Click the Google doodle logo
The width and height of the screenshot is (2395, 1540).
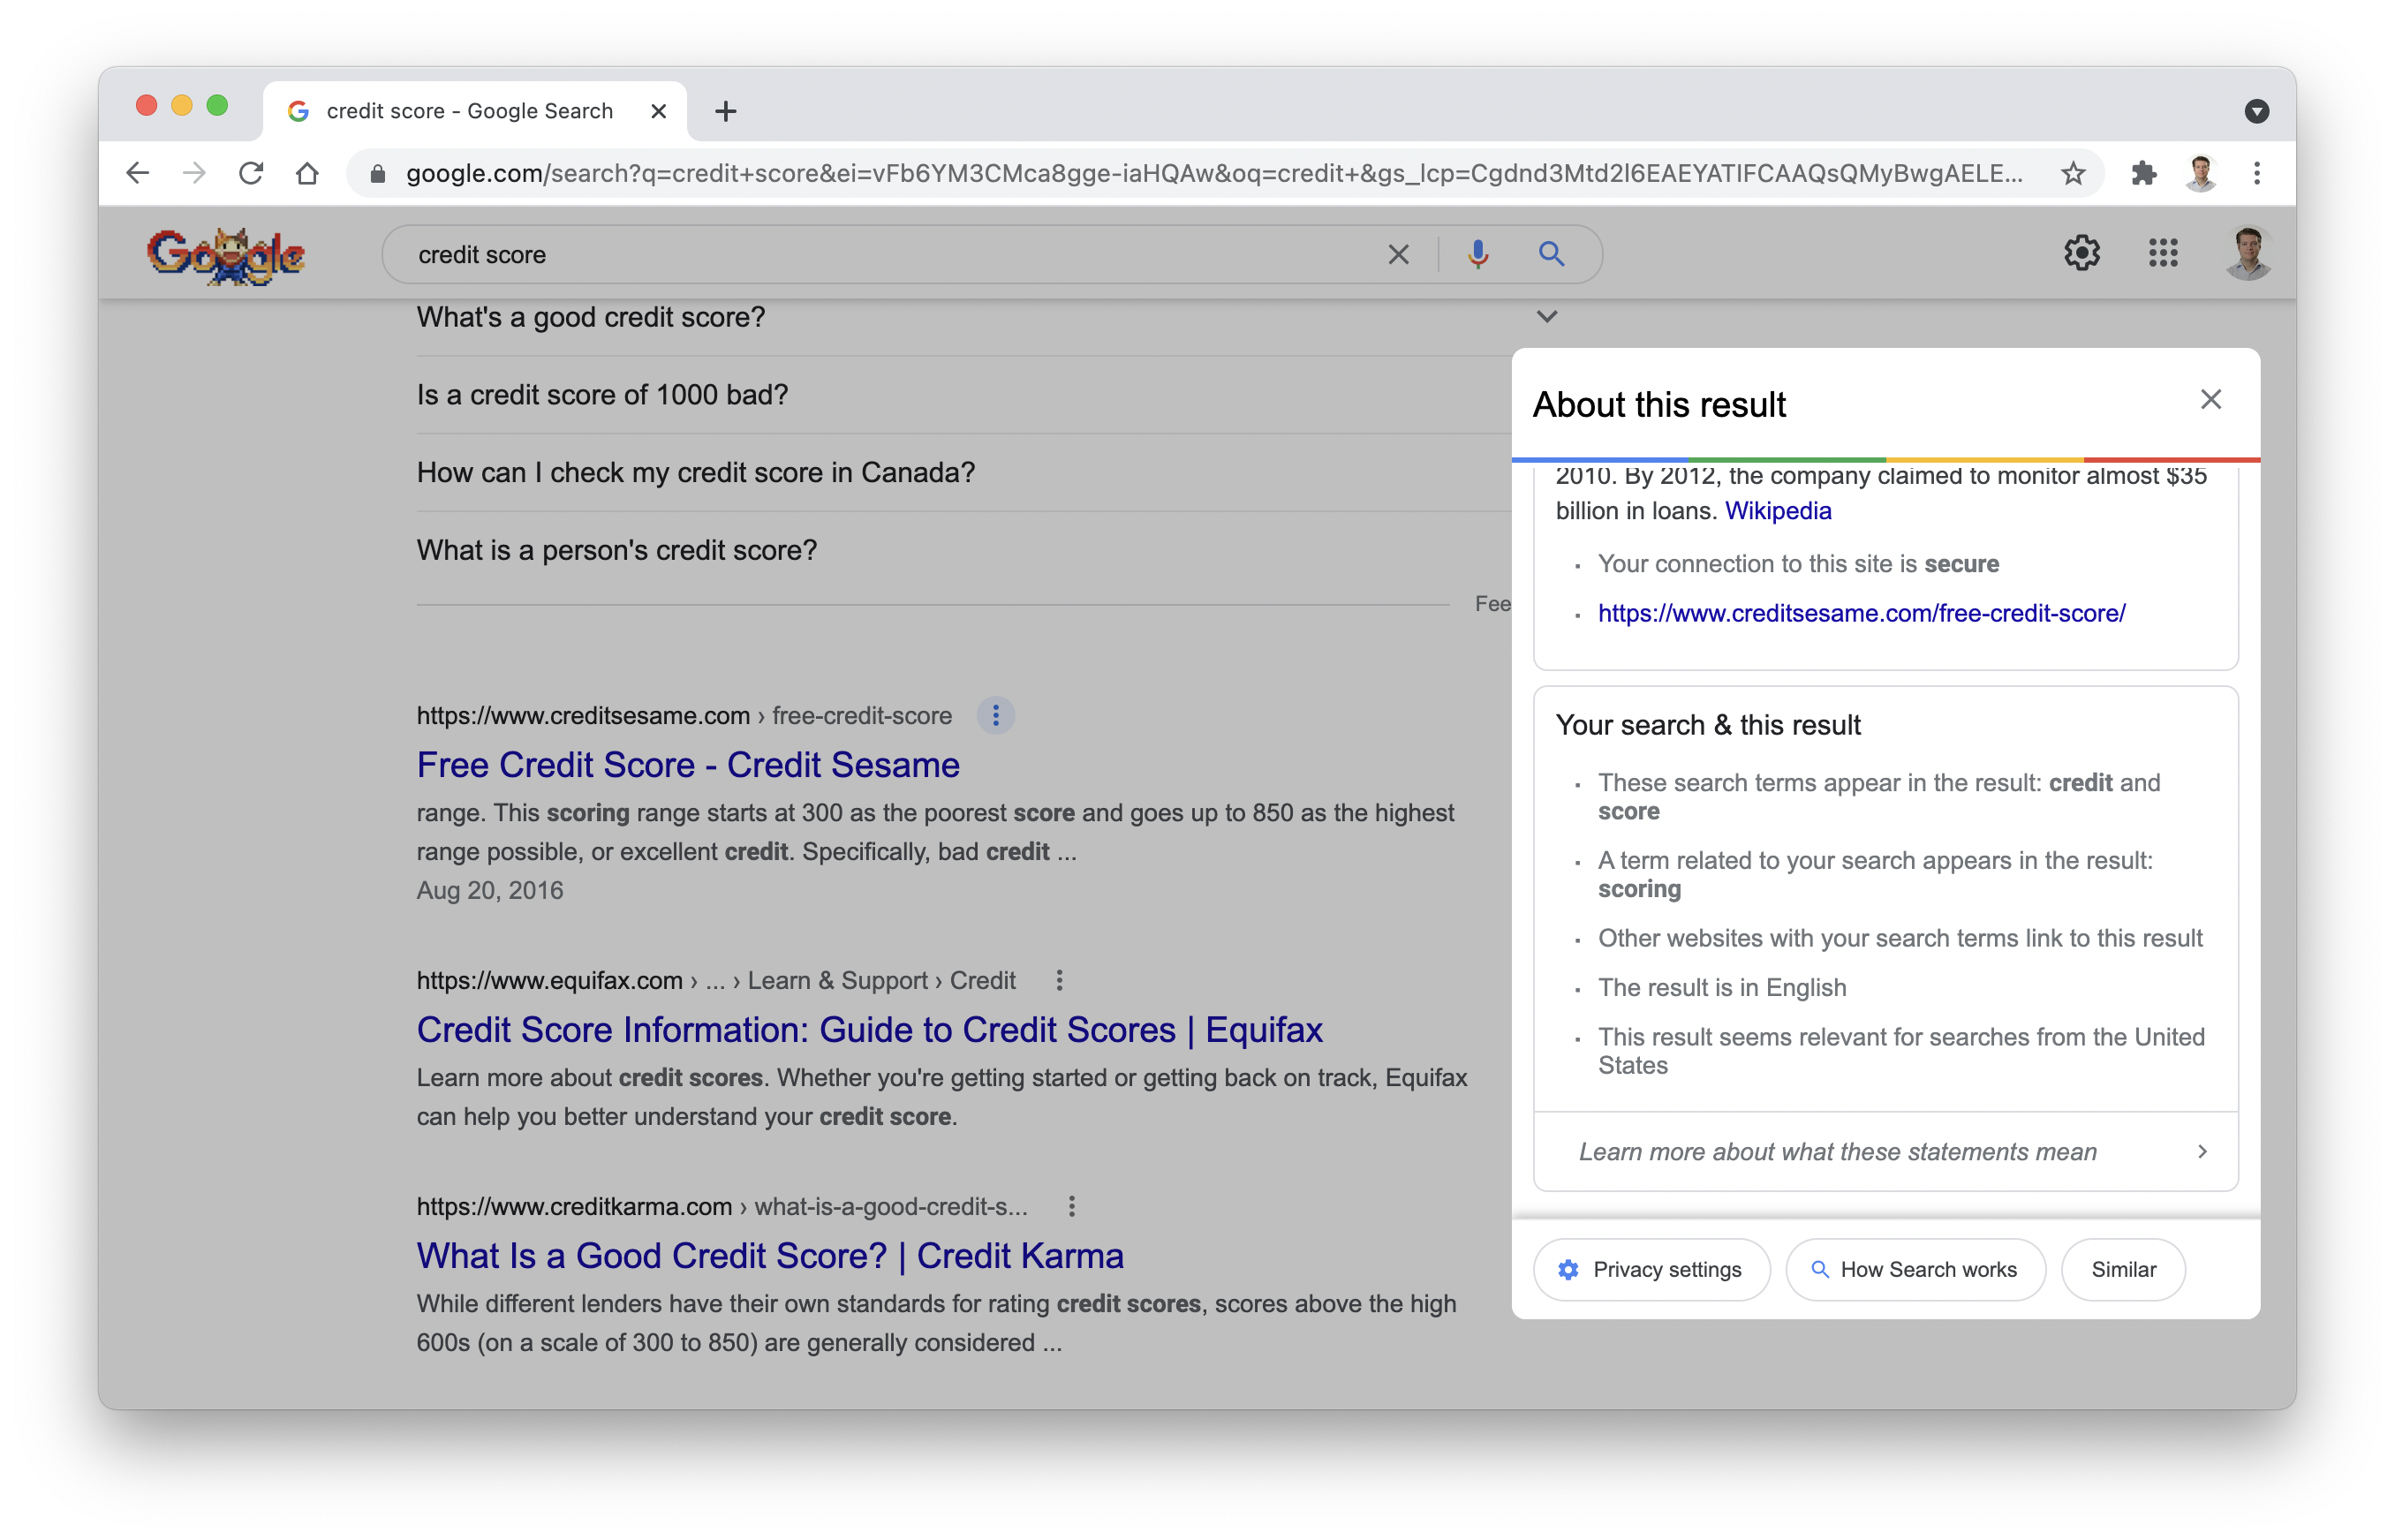coord(226,254)
